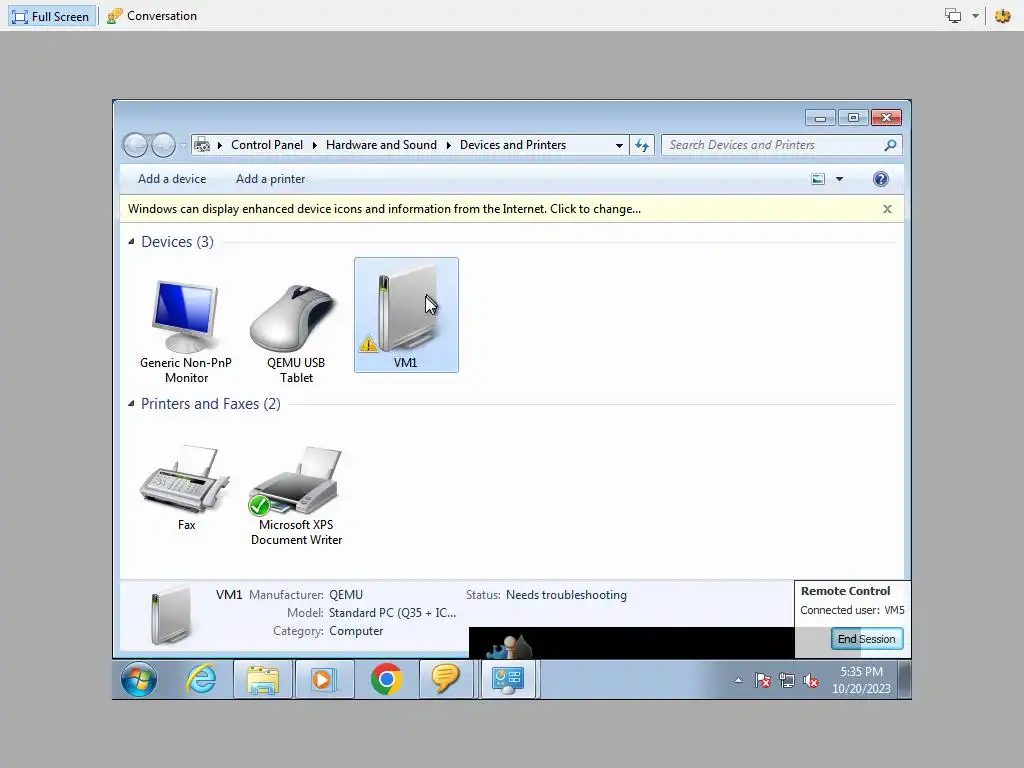The image size is (1024, 768).
Task: Open the monitor selection icon in viewer toolbar
Action: click(953, 16)
